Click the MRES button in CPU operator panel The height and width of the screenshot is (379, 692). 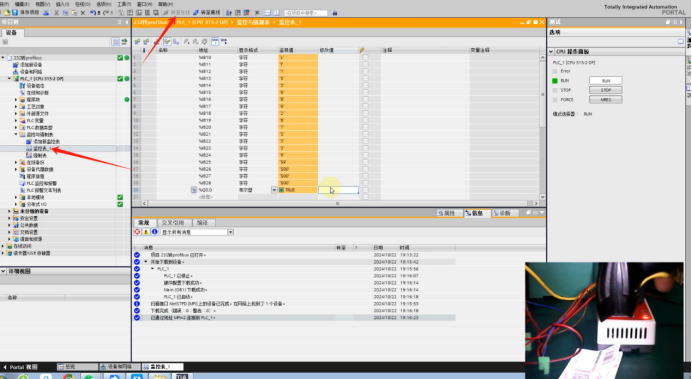[x=606, y=100]
